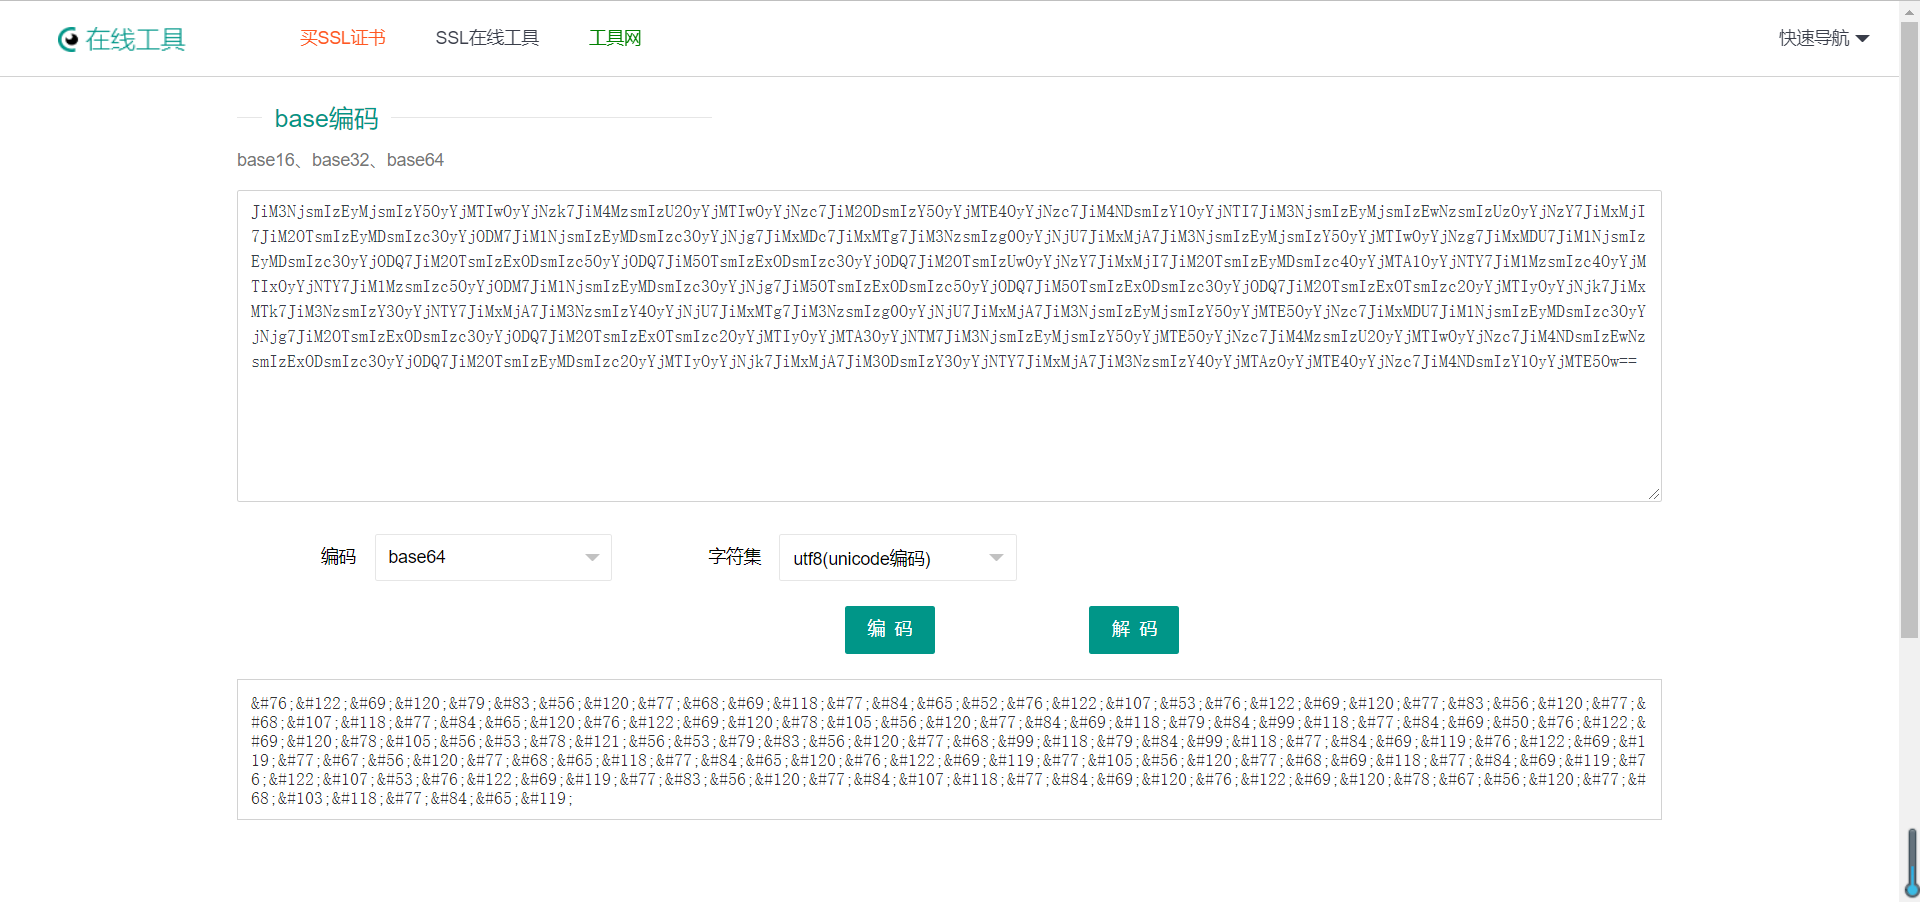Click the page vertical scrollbar thumb
The height and width of the screenshot is (902, 1920).
(1909, 330)
